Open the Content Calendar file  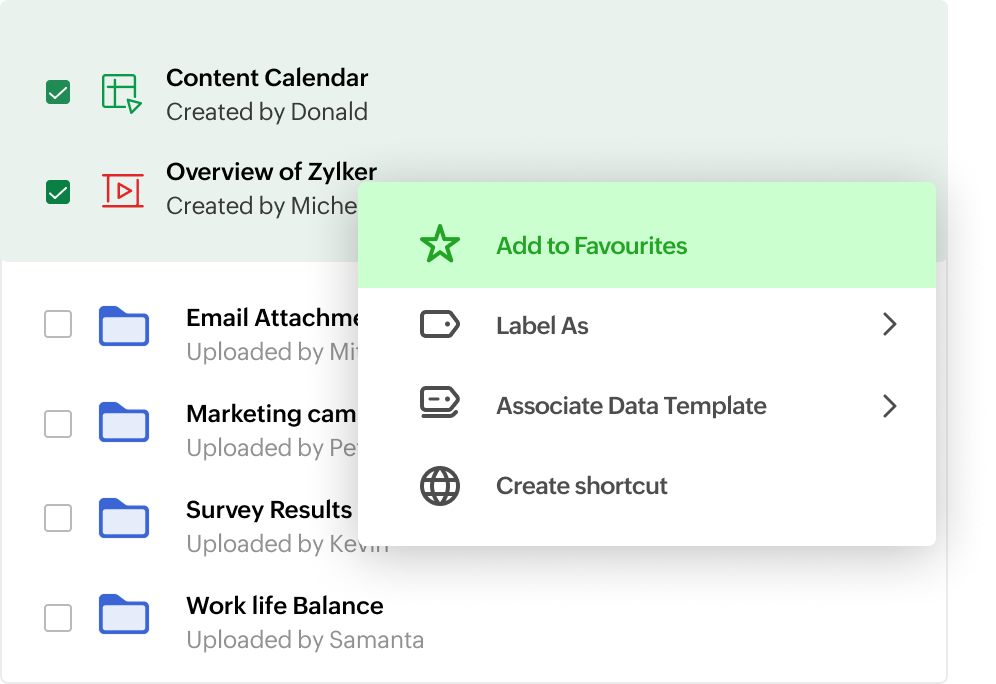(266, 77)
